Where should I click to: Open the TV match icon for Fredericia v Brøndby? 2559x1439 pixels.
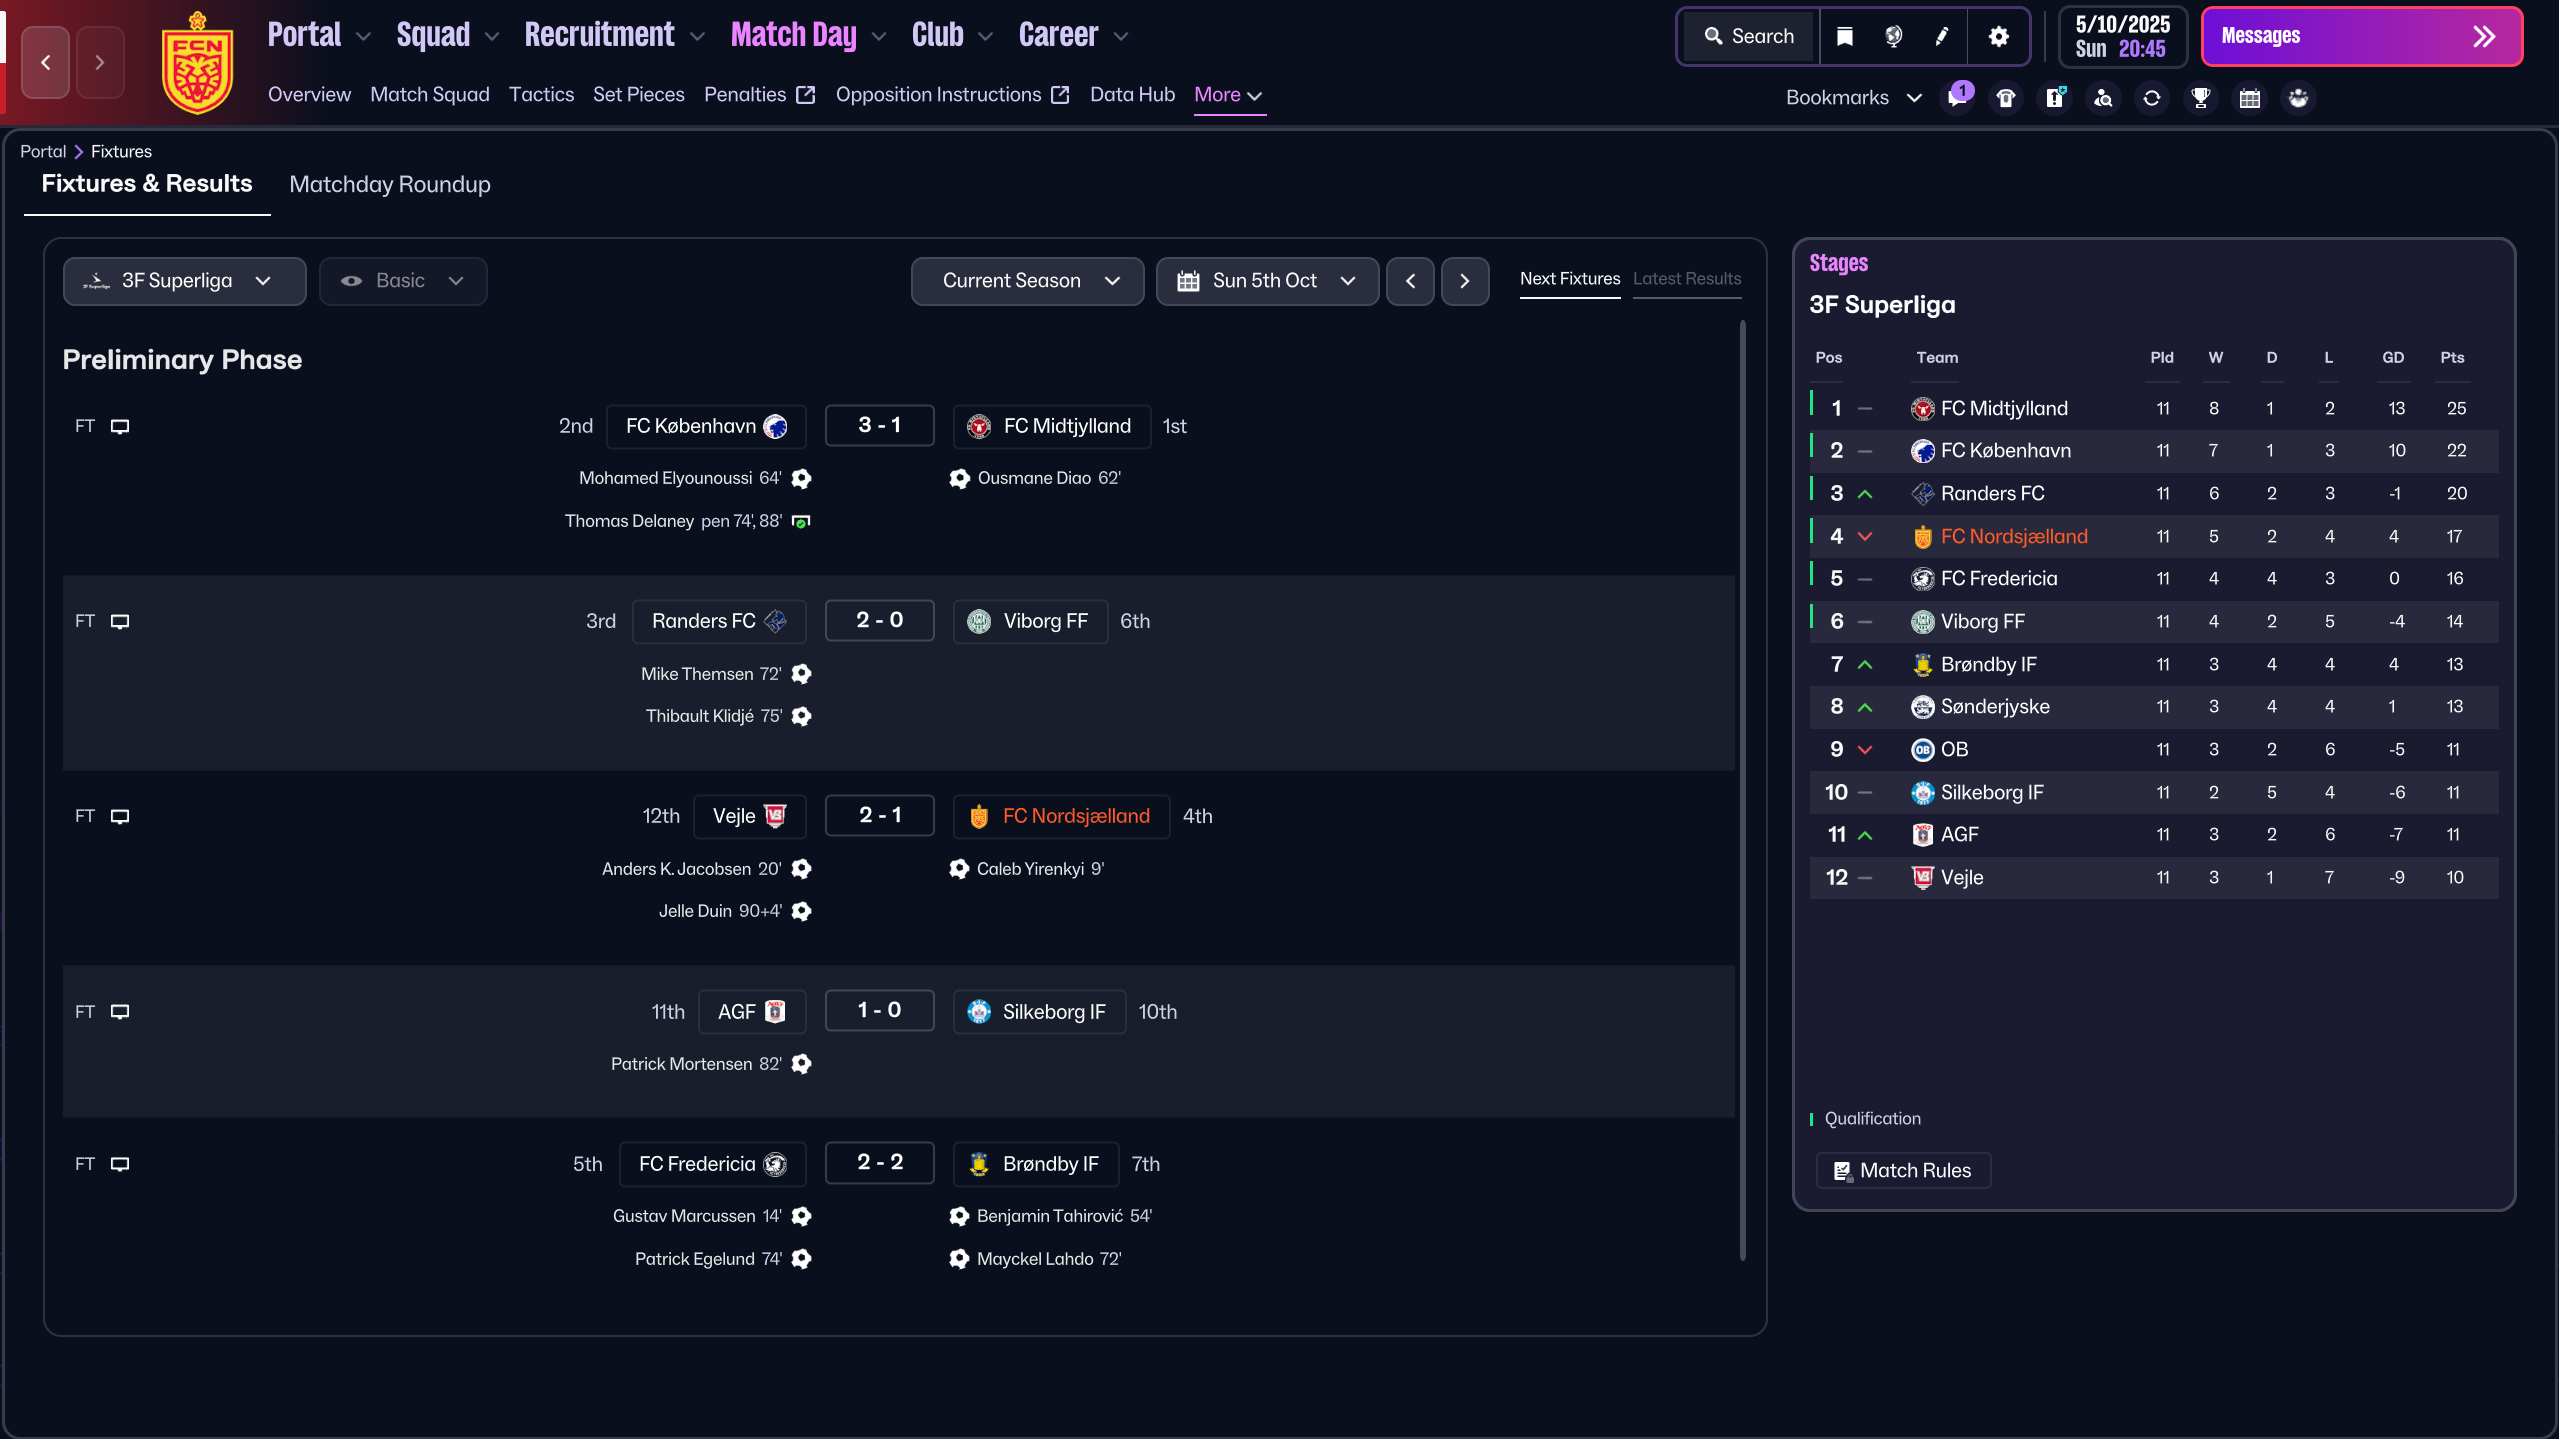pos(120,1164)
